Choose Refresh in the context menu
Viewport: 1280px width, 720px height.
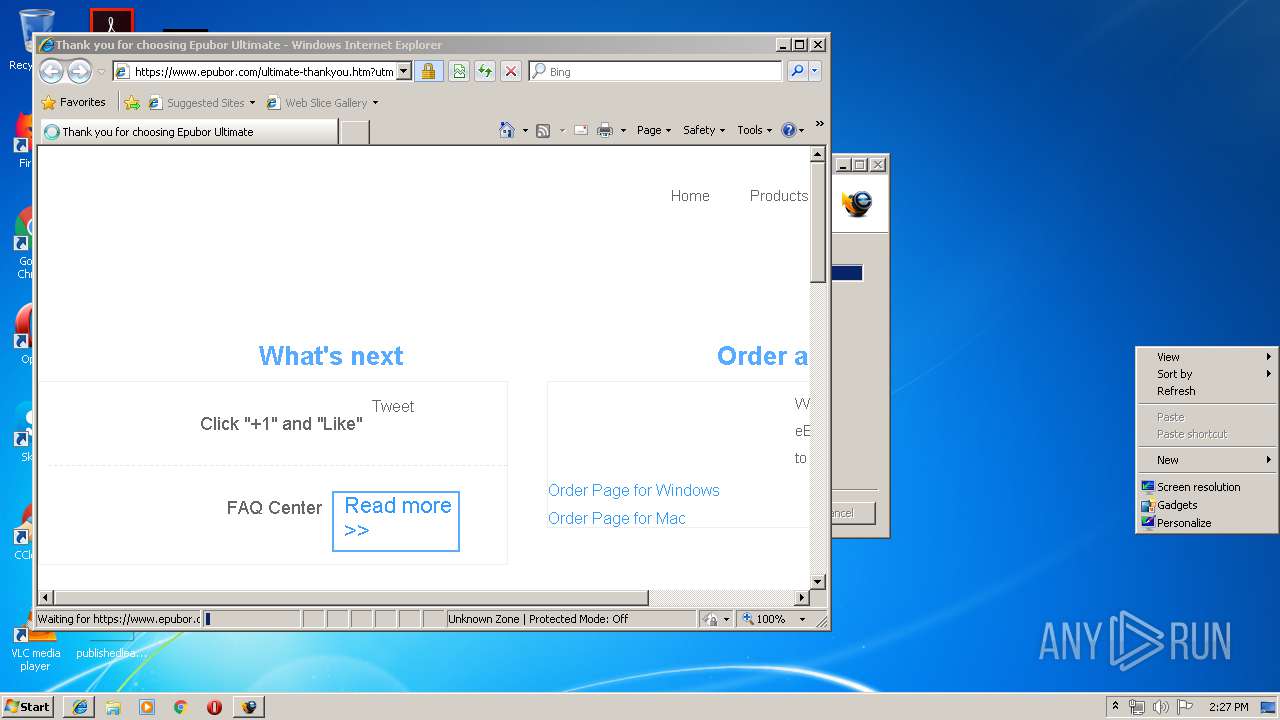coord(1207,391)
